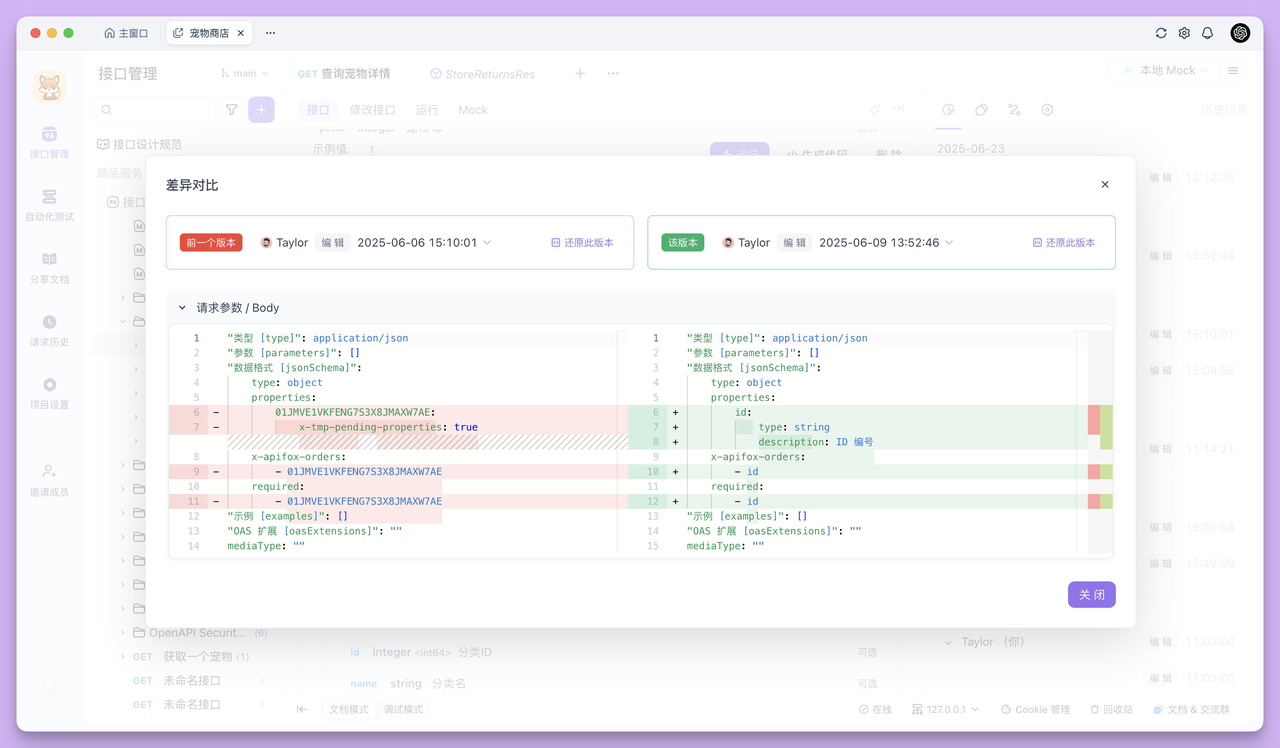The image size is (1280, 748).
Task: Add a new tab with the plus icon
Action: point(580,73)
